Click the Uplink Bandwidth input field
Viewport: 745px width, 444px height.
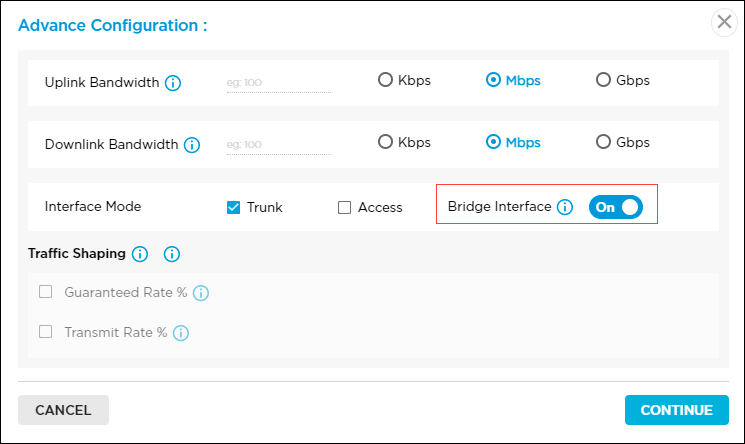click(279, 83)
